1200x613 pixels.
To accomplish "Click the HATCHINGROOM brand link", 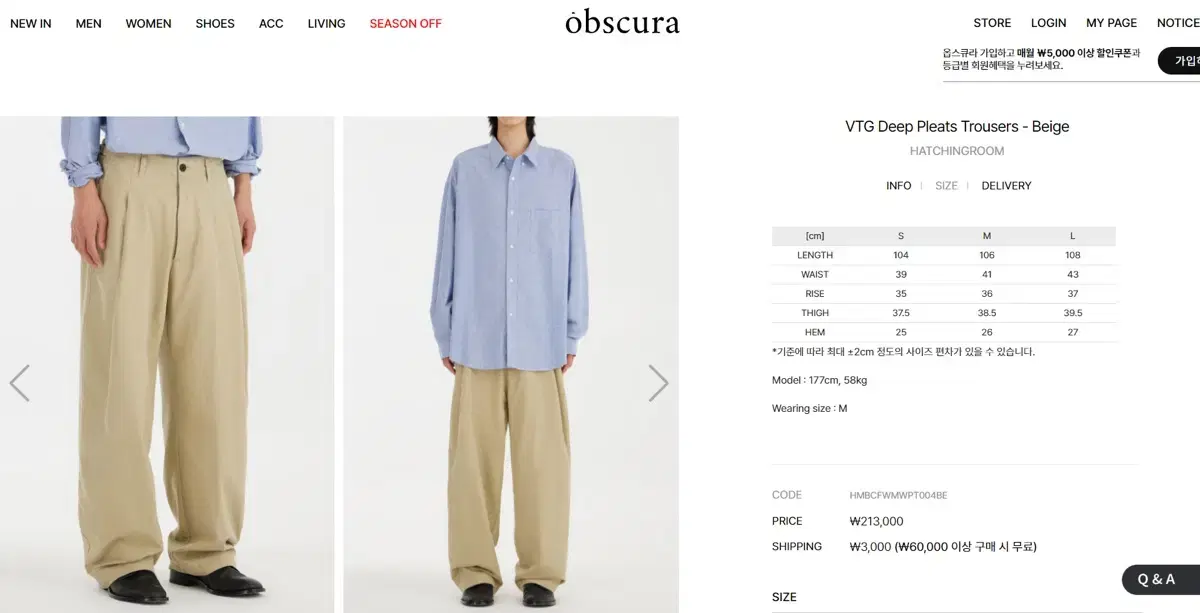I will [x=957, y=151].
